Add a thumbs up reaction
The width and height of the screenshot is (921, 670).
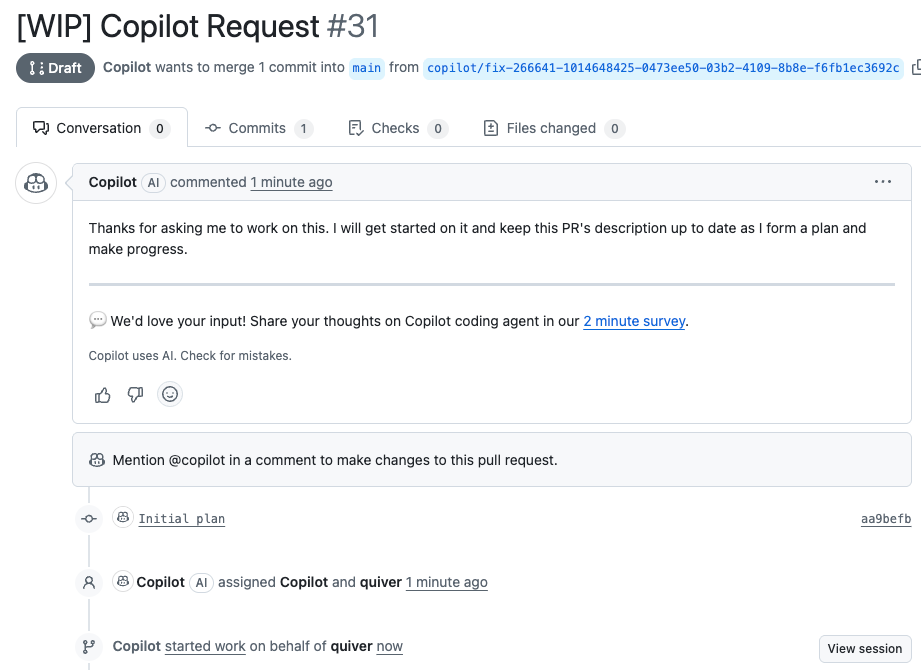[103, 395]
